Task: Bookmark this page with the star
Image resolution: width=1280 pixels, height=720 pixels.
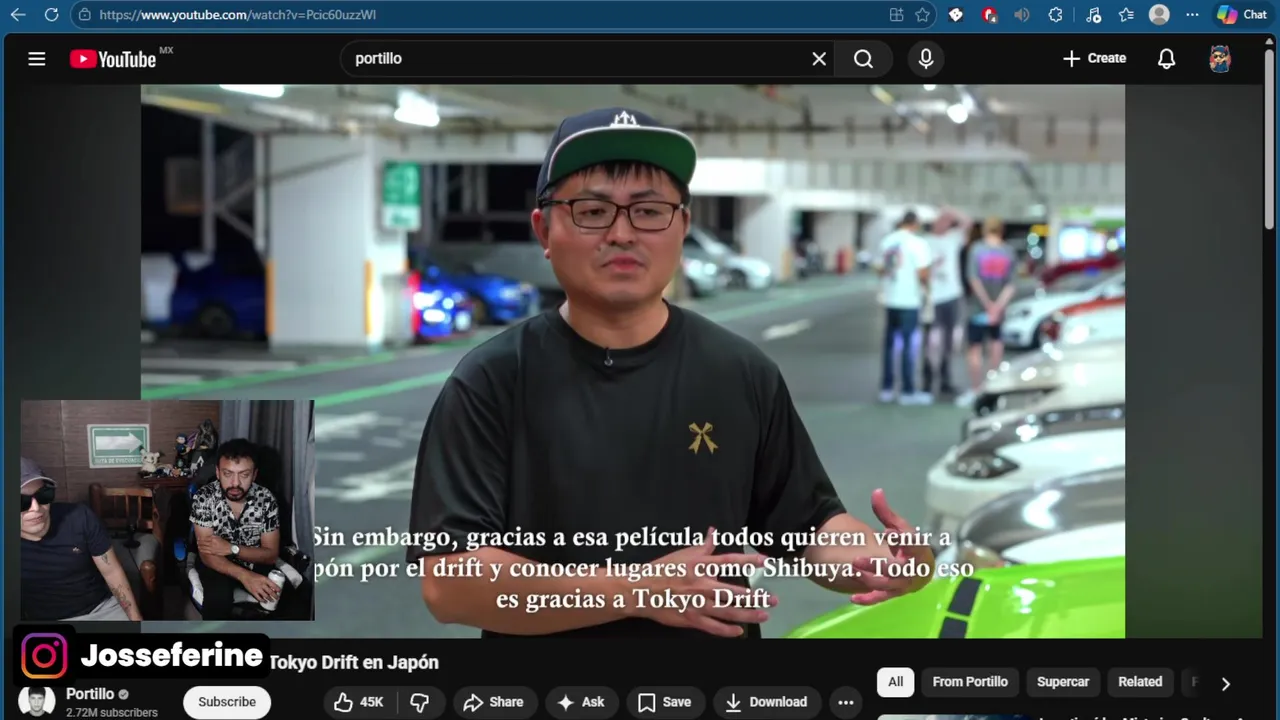Action: [x=922, y=15]
